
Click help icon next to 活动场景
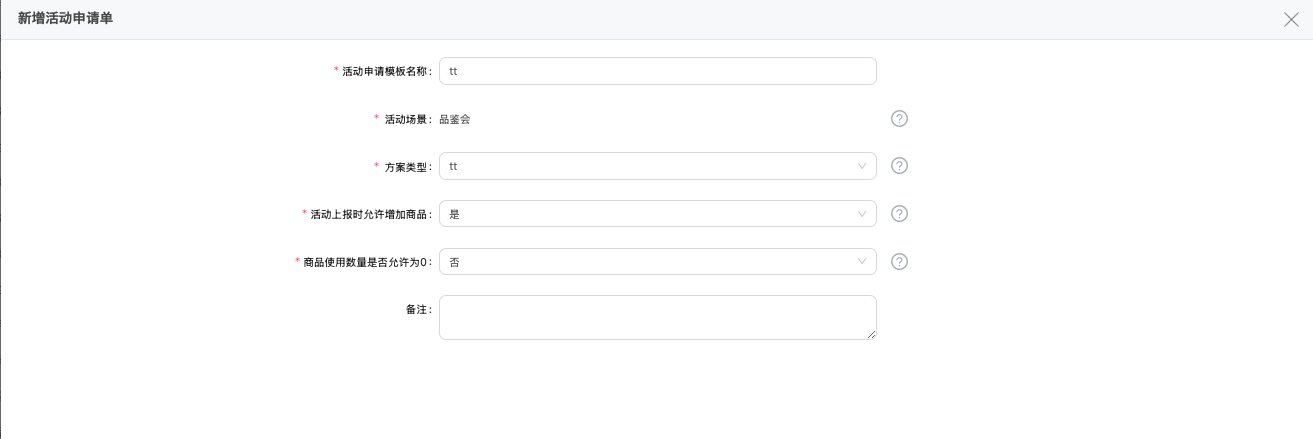pyautogui.click(x=899, y=119)
